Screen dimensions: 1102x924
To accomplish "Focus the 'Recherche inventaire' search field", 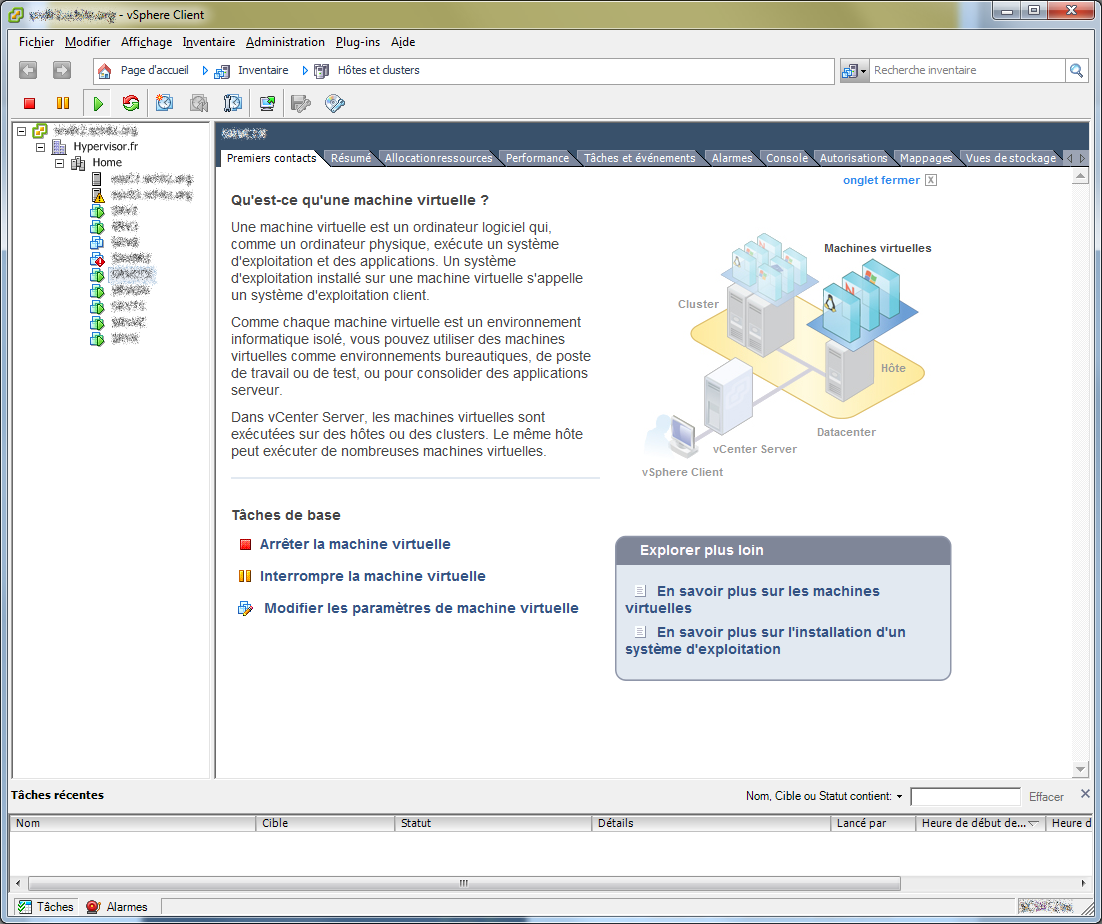I will [x=967, y=70].
